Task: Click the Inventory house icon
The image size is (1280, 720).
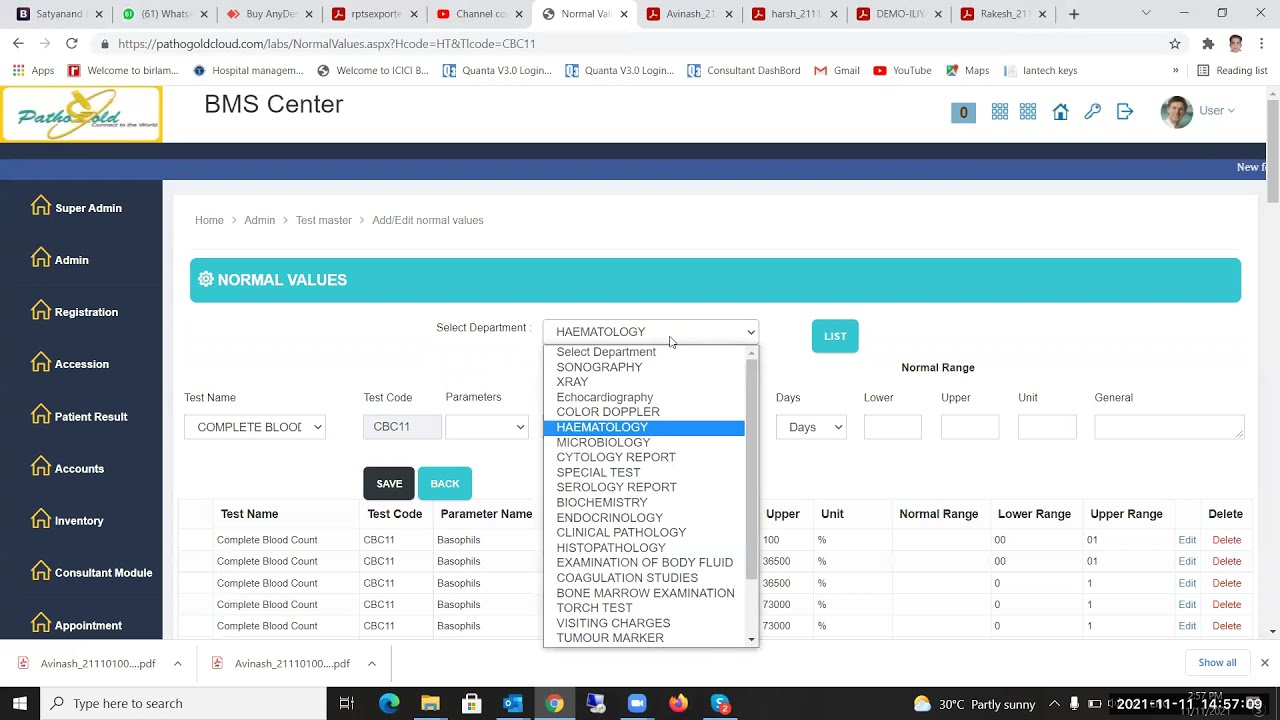Action: (40, 519)
